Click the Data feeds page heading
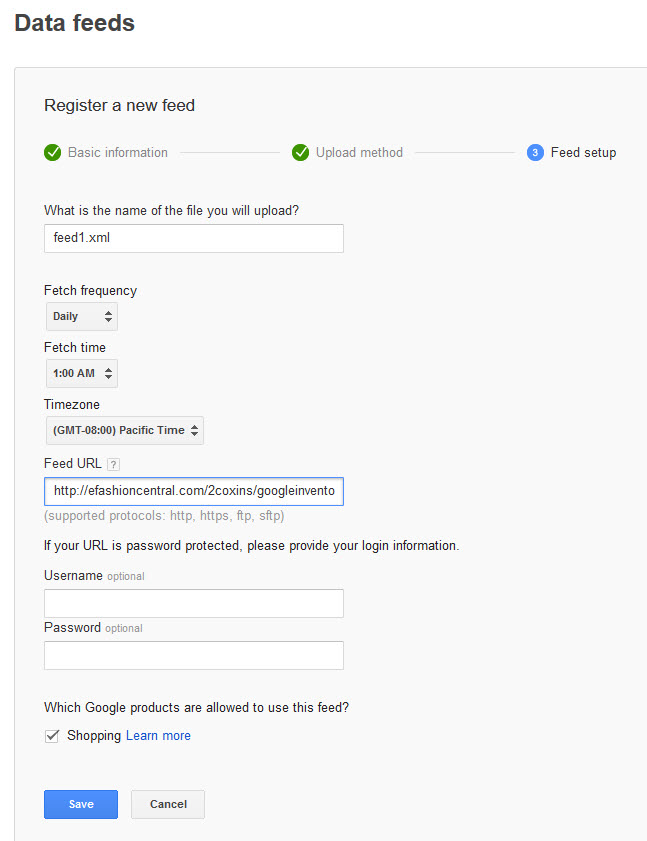This screenshot has height=841, width=647. point(75,23)
